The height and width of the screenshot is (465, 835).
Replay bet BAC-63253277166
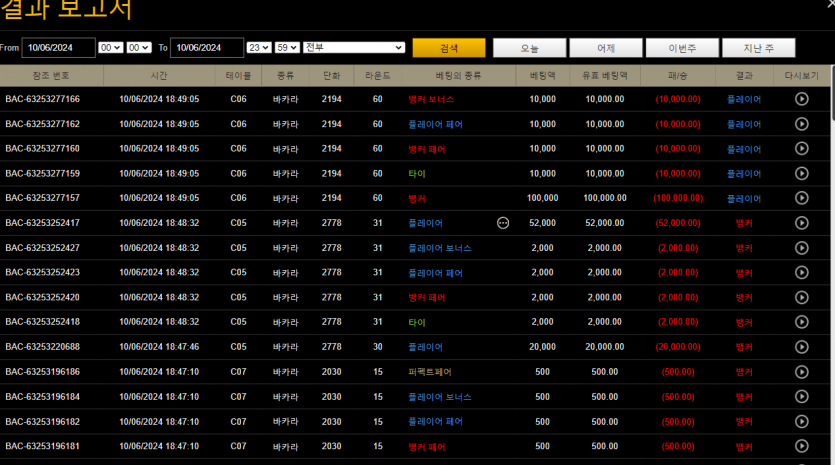pos(801,99)
